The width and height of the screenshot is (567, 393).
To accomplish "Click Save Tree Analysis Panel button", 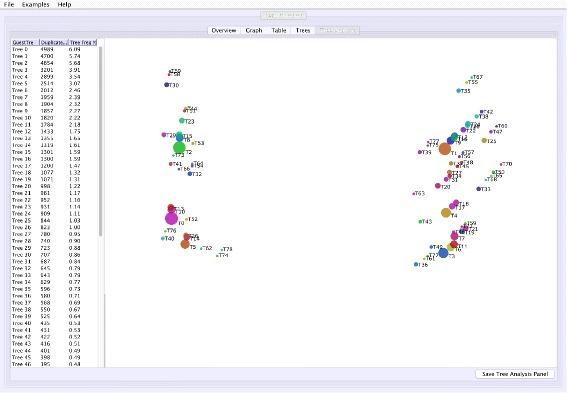I will click(515, 374).
